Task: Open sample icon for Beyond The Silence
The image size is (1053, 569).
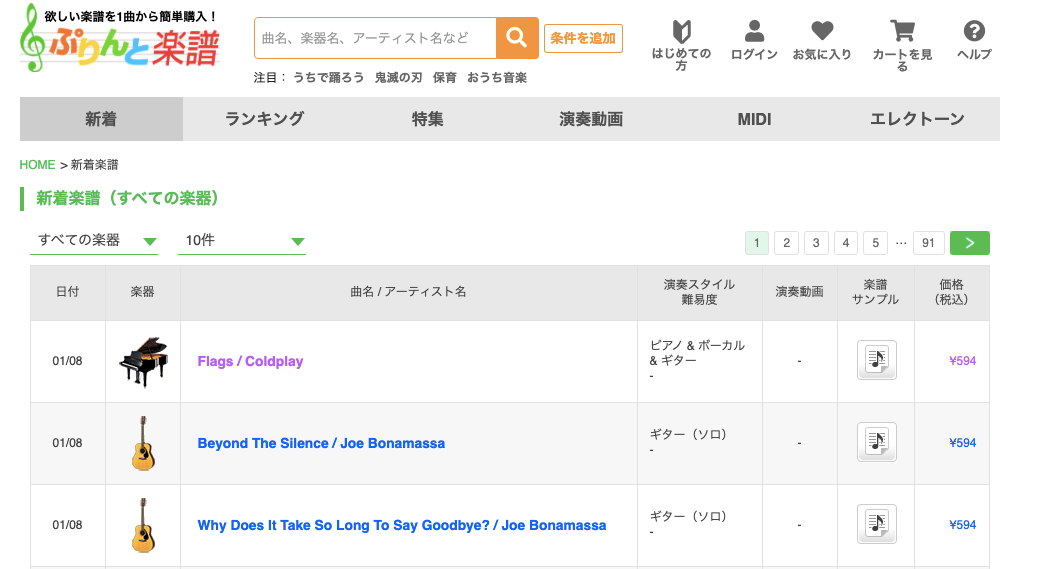Action: [876, 442]
